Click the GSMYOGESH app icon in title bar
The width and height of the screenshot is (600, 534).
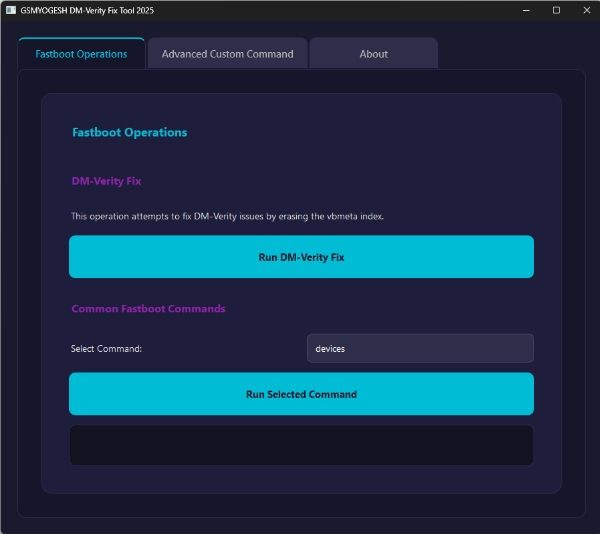point(10,10)
